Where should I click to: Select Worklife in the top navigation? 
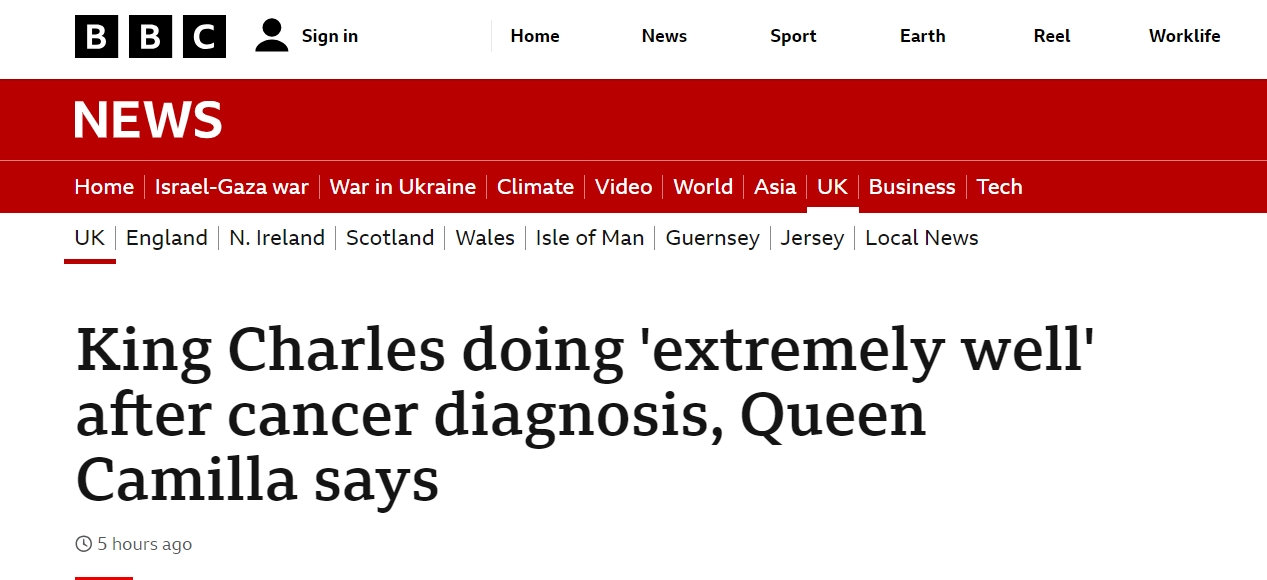[x=1184, y=36]
